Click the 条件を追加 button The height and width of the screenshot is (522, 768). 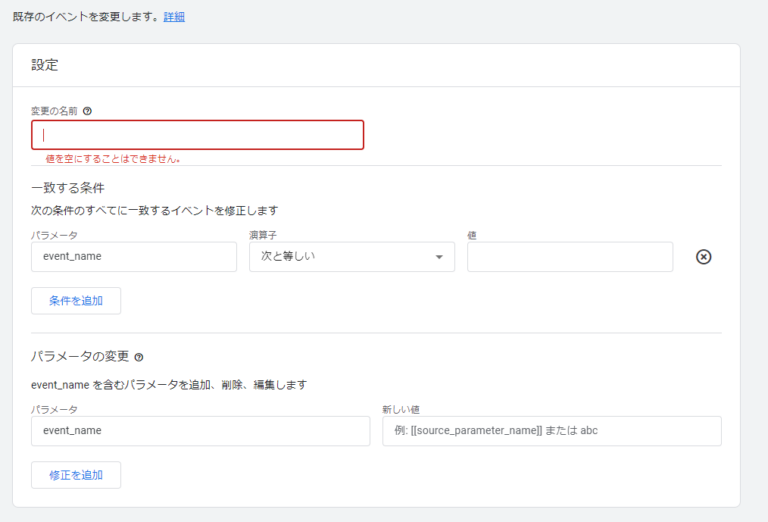pos(76,301)
